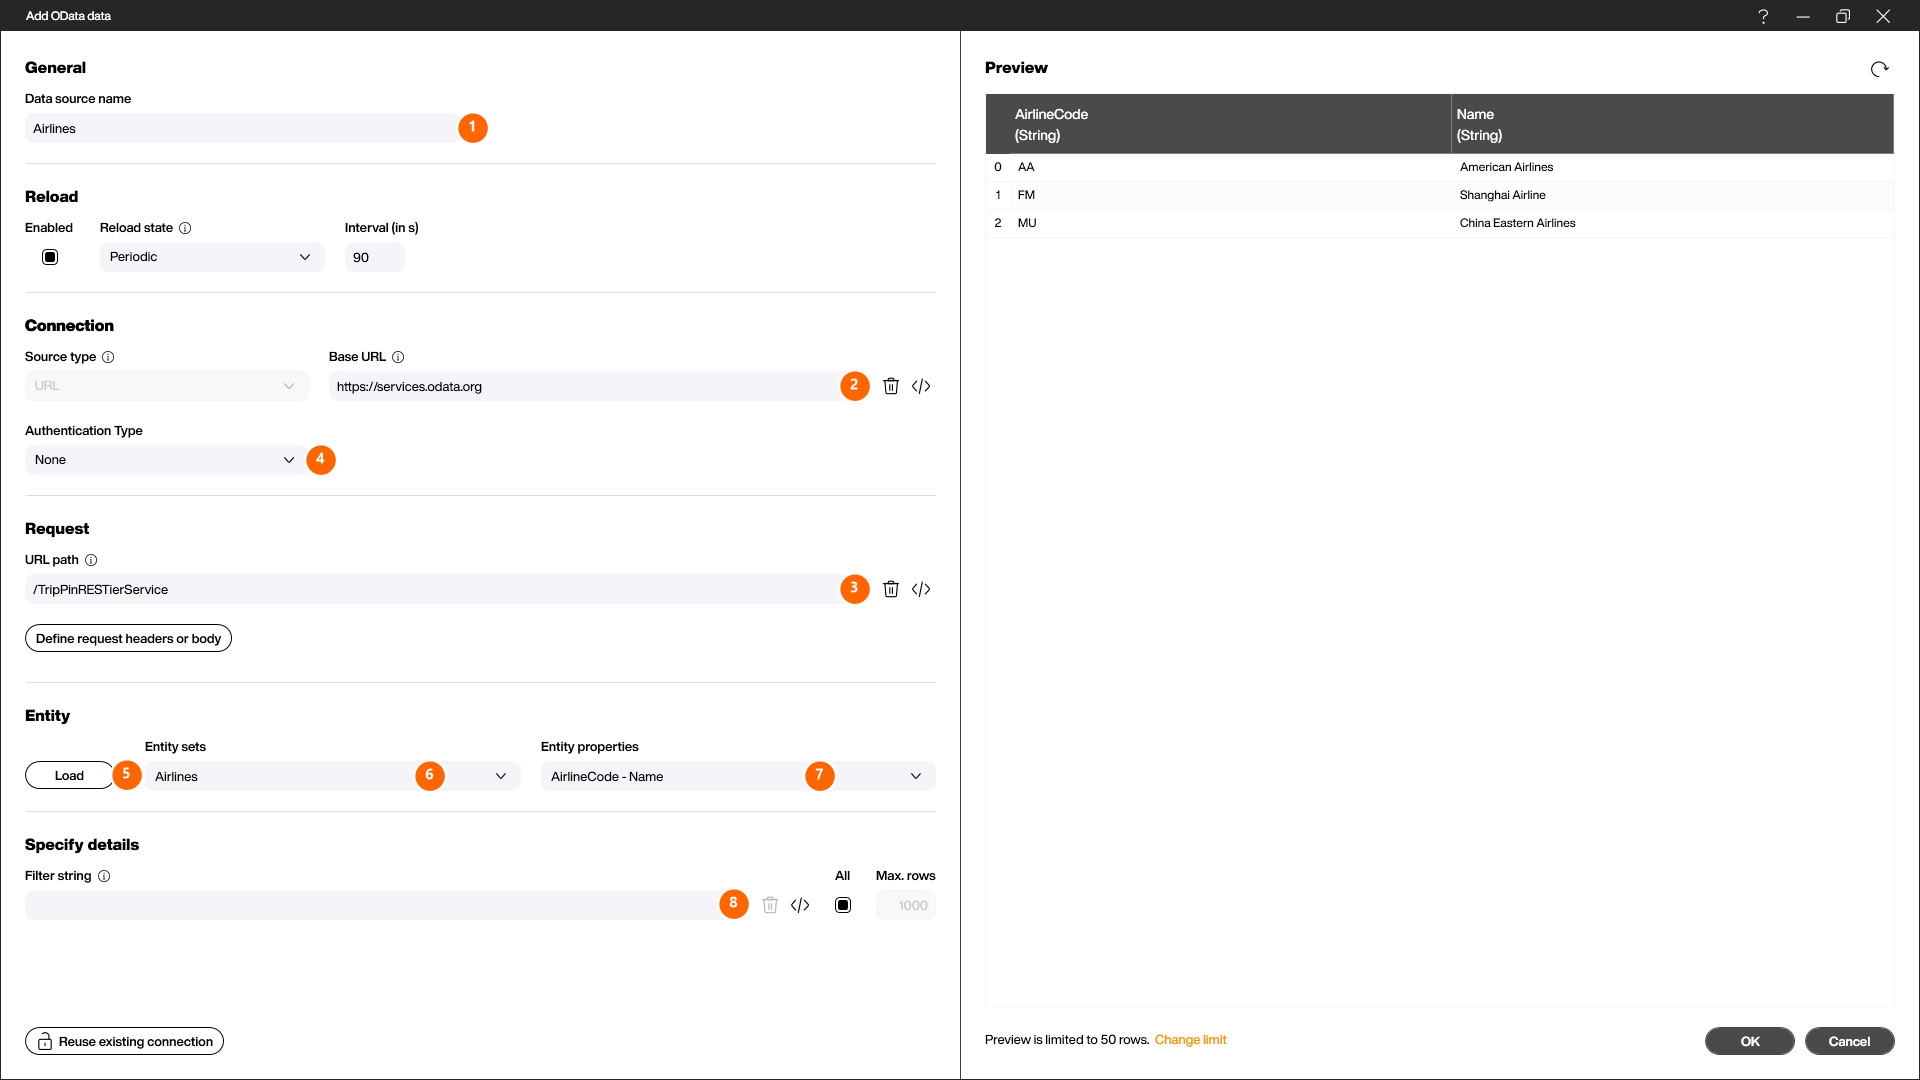Click the Cancel button
Viewport: 1920px width, 1080px height.
[1849, 1041]
